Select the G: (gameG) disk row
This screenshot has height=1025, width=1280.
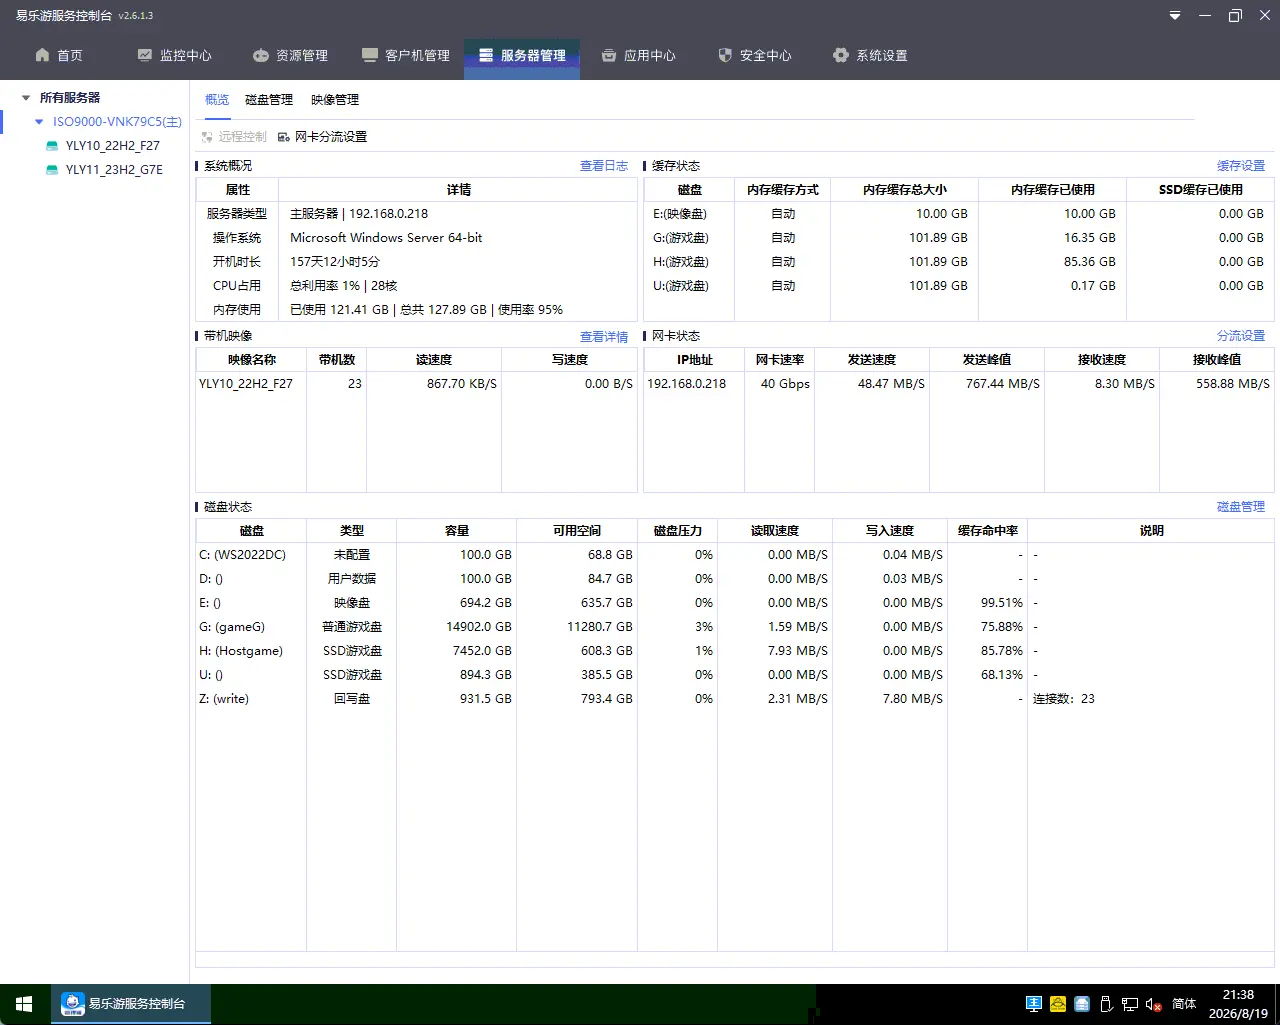[x=734, y=627]
